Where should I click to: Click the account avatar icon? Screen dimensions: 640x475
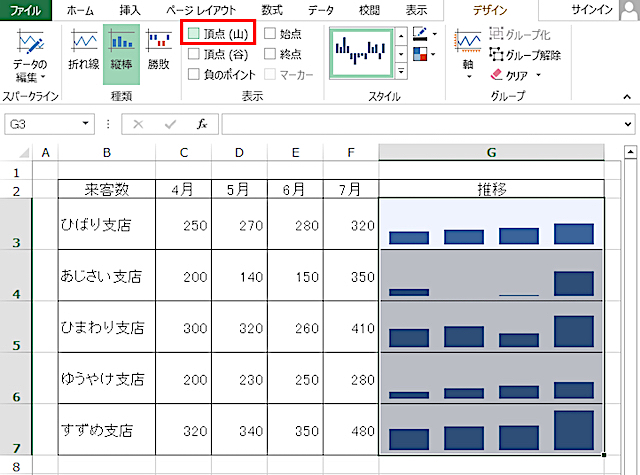[x=629, y=10]
